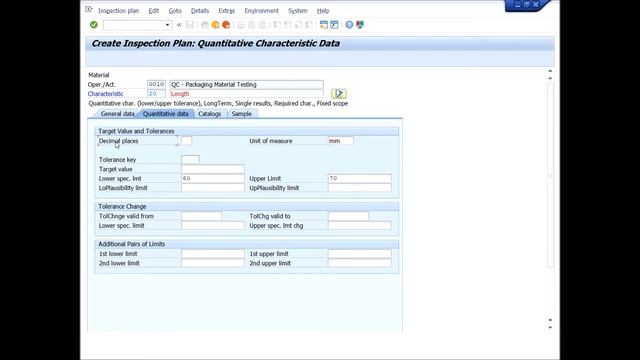
Task: Click the Length characteristic text field
Action: tap(247, 94)
